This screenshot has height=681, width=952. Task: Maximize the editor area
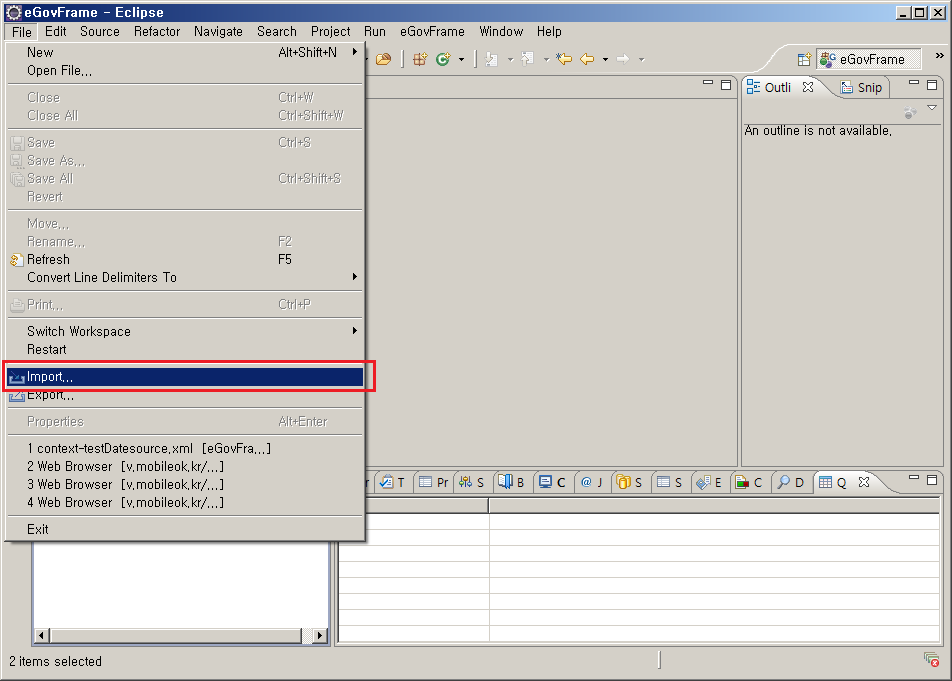[726, 85]
